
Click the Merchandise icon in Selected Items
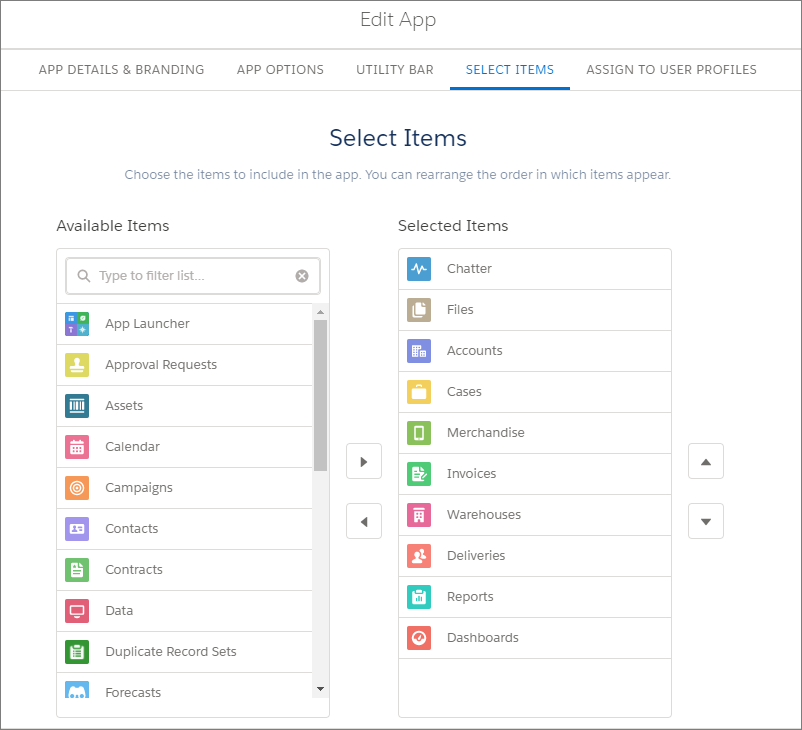(x=419, y=433)
